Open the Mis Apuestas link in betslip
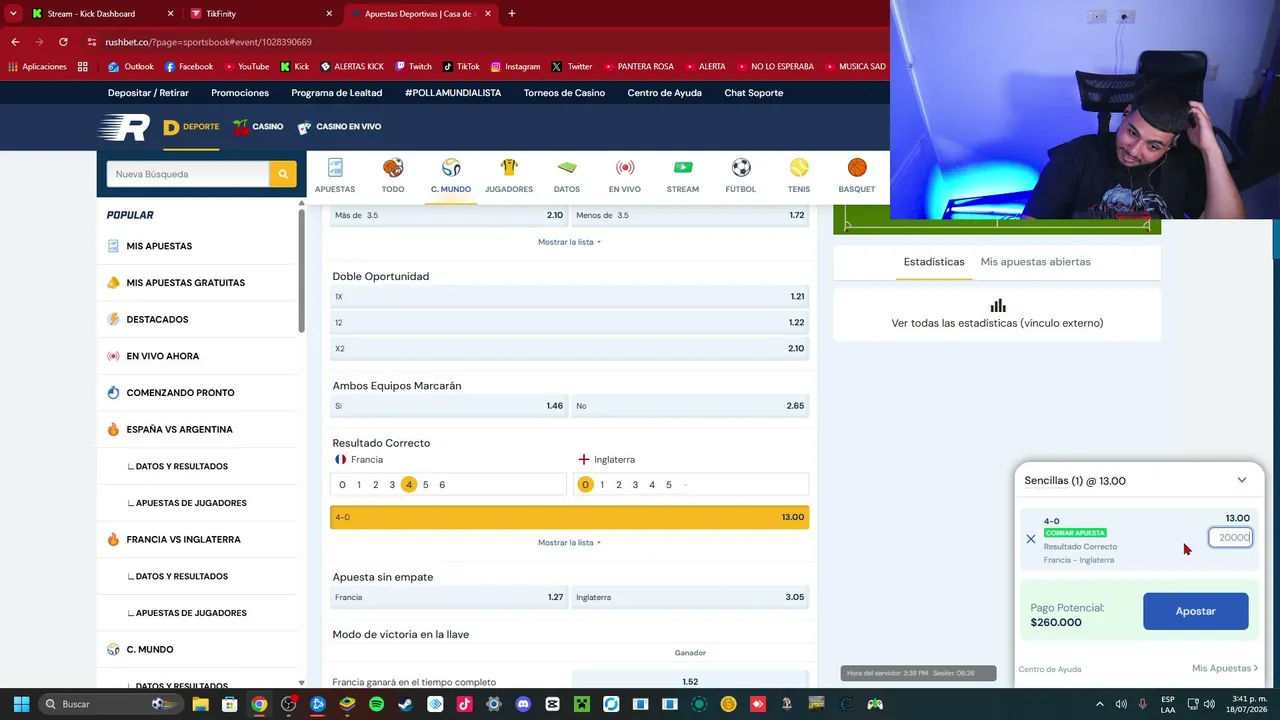The width and height of the screenshot is (1280, 720). click(x=1225, y=668)
